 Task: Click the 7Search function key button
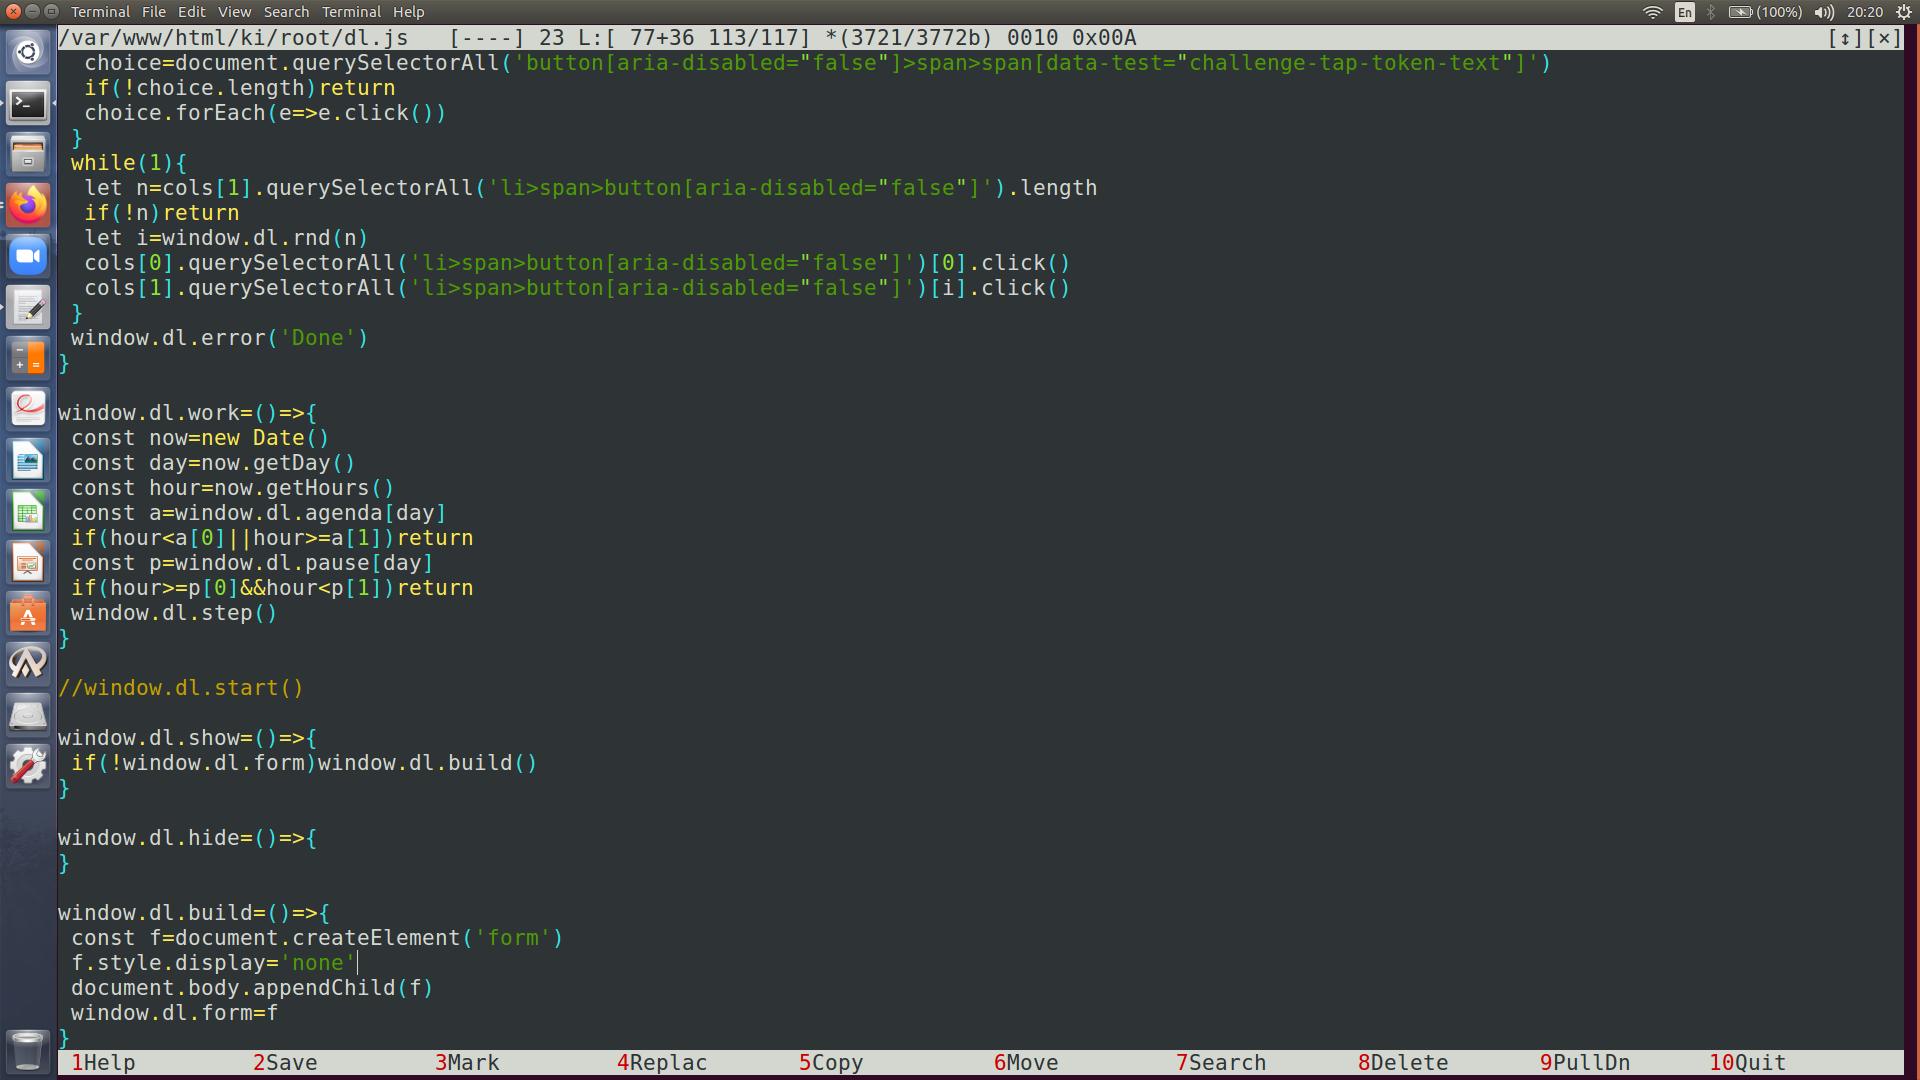(1221, 1062)
